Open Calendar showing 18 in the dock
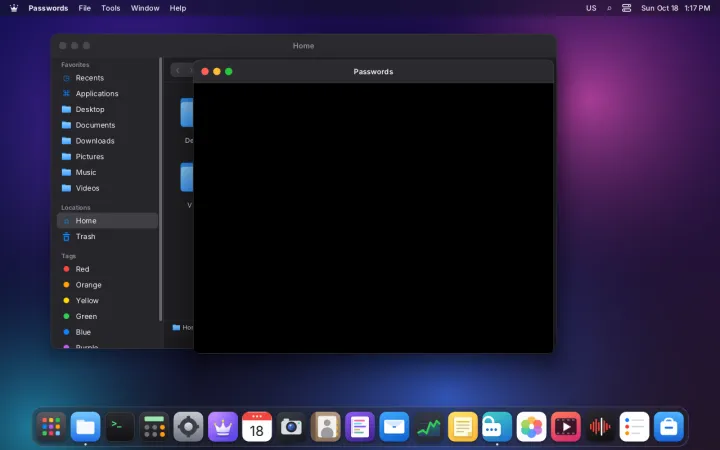Image resolution: width=720 pixels, height=450 pixels. coord(257,427)
